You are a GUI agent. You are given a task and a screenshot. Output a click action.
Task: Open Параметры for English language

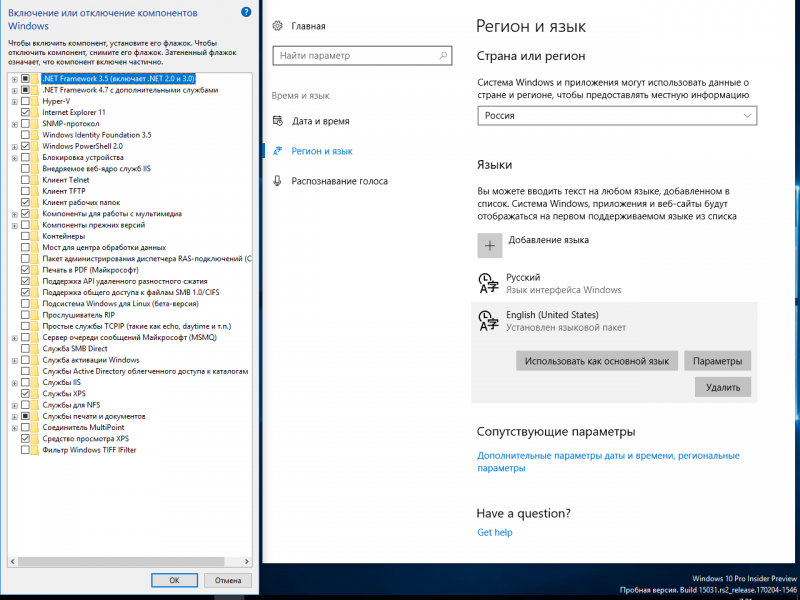coord(717,361)
